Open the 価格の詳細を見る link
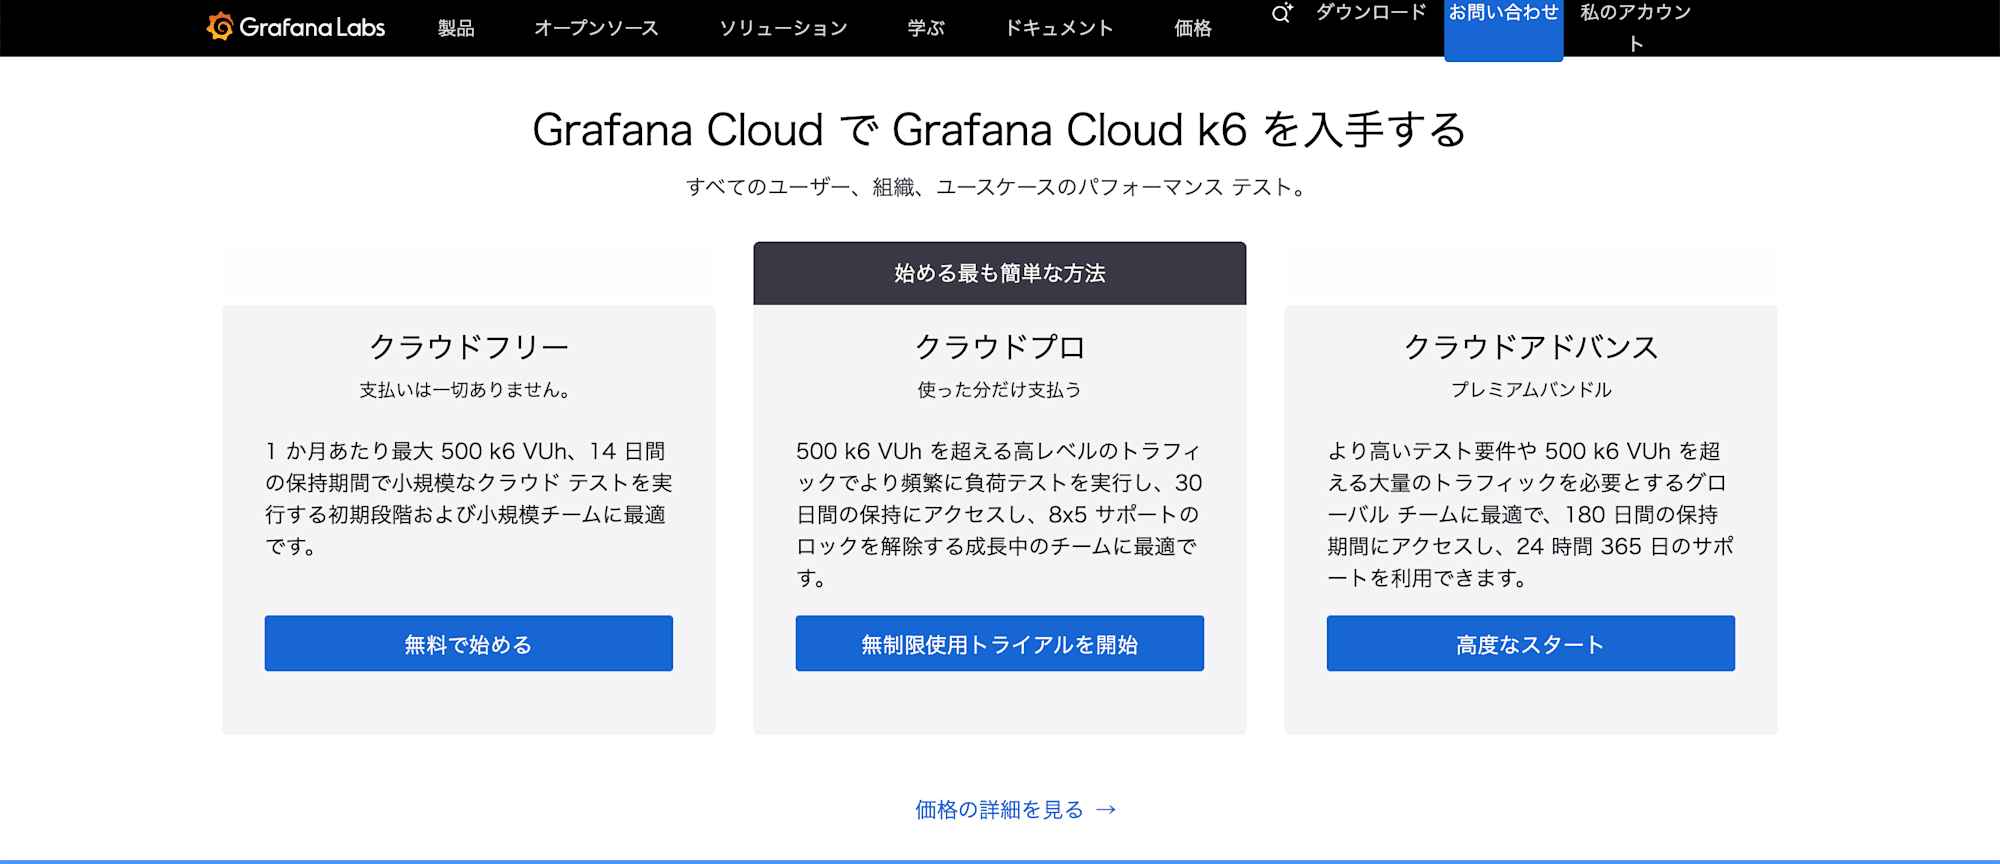The width and height of the screenshot is (2000, 864). point(1016,809)
